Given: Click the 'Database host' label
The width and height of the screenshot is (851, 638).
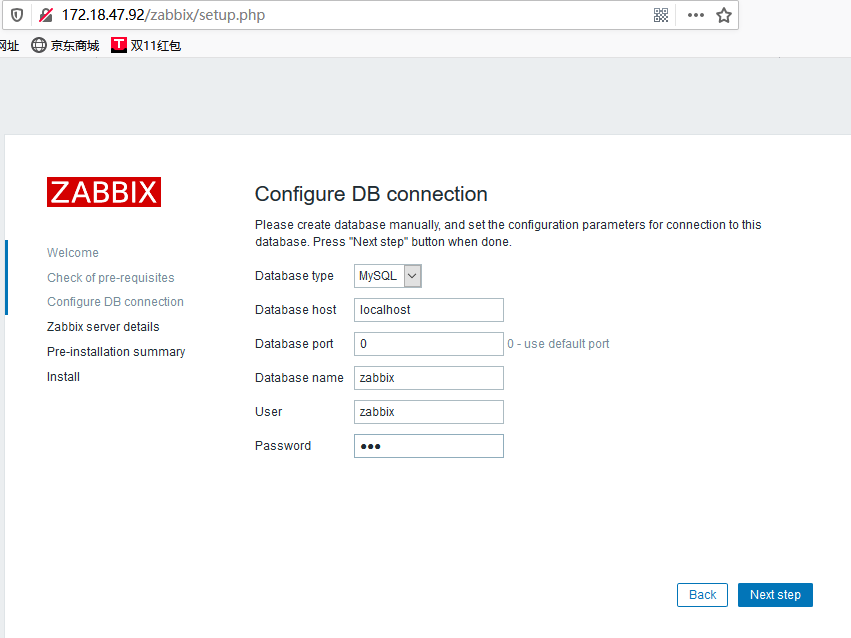Looking at the screenshot, I should pyautogui.click(x=296, y=310).
